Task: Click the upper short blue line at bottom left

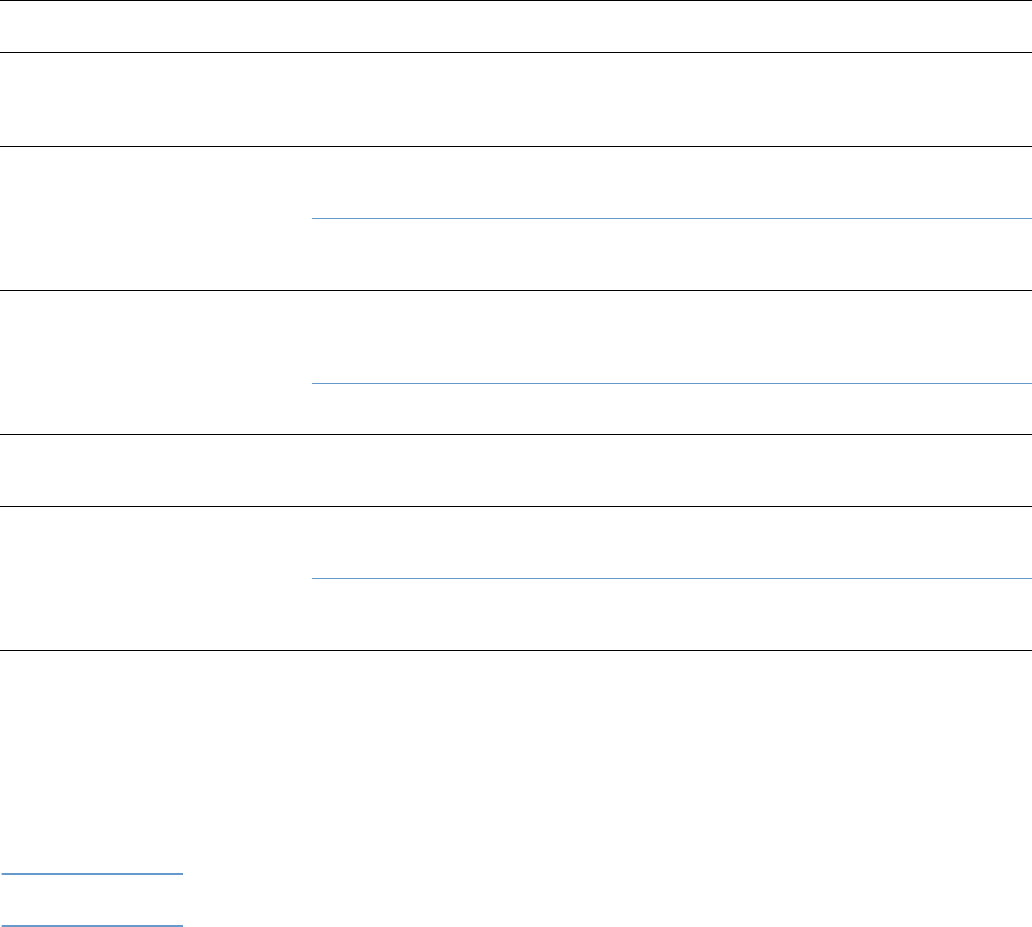Action: pyautogui.click(x=92, y=873)
